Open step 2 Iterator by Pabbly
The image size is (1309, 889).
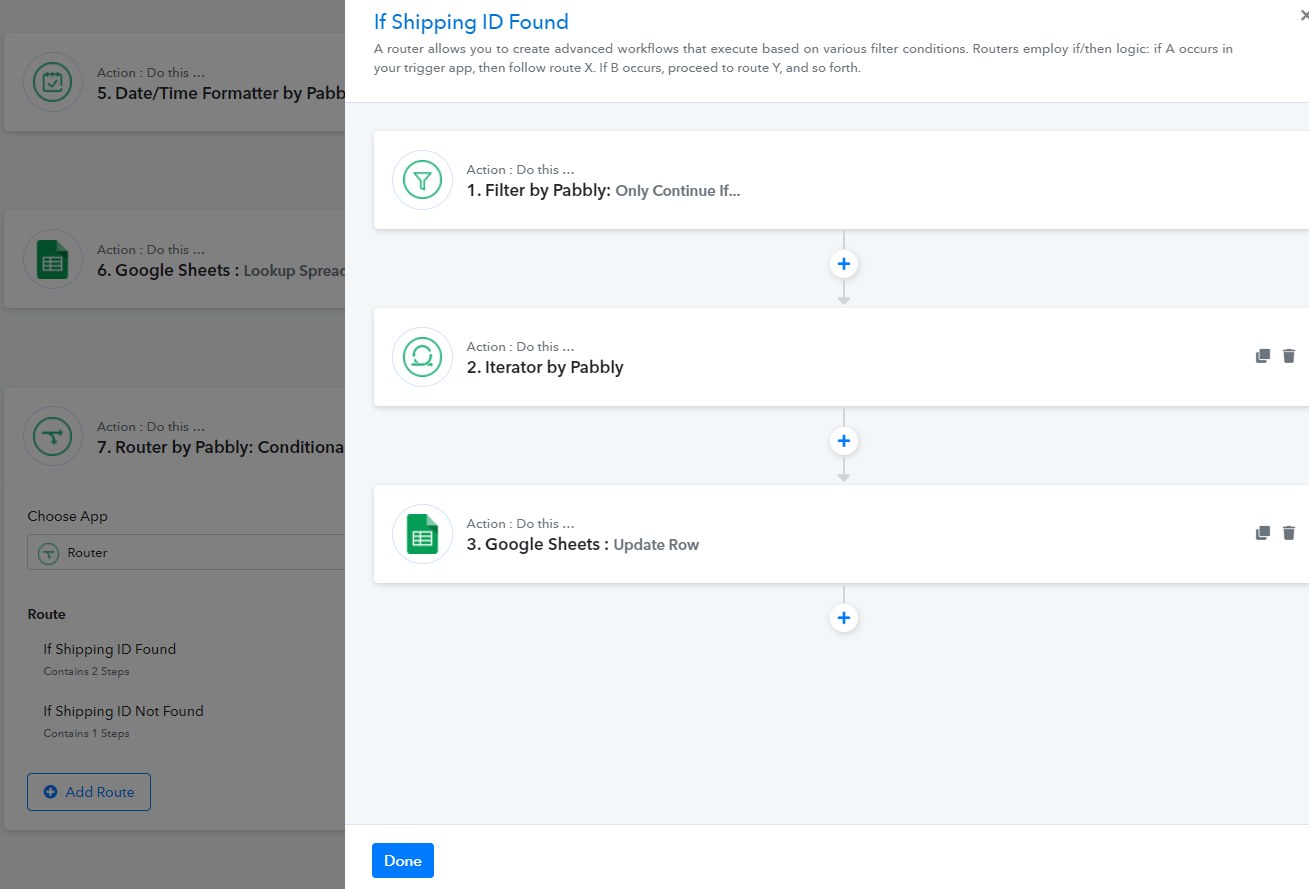[841, 357]
